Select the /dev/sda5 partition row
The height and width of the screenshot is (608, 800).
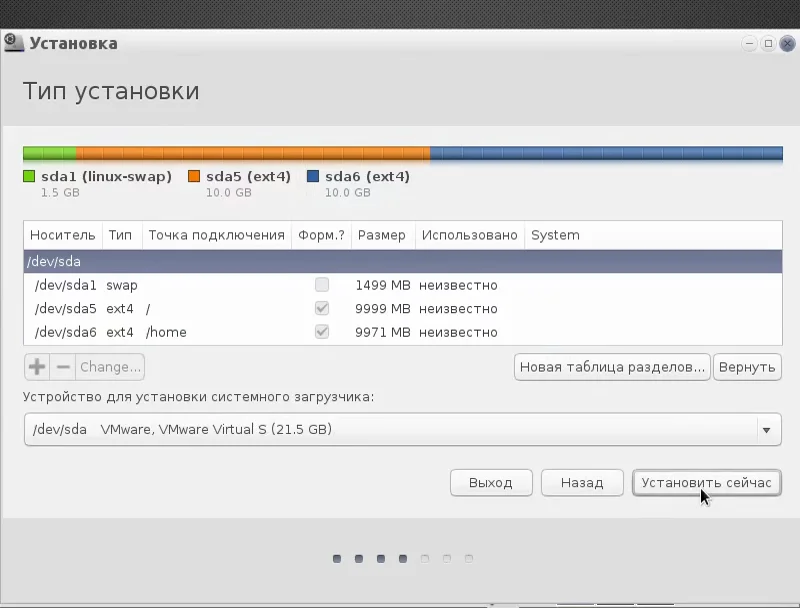403,308
